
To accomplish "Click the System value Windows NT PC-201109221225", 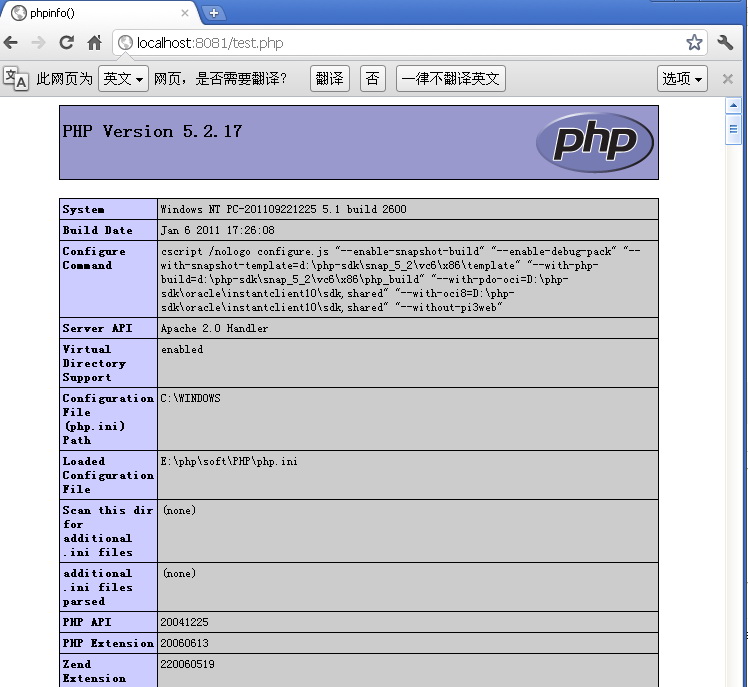I will click(x=283, y=209).
